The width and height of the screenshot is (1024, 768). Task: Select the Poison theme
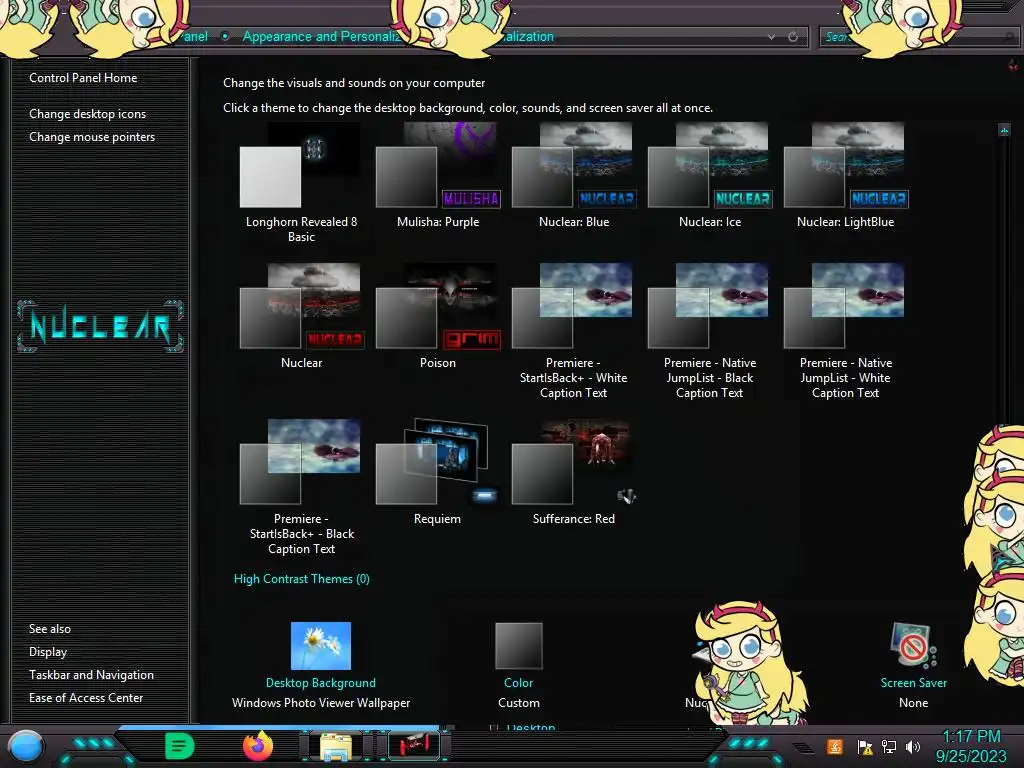coord(438,317)
